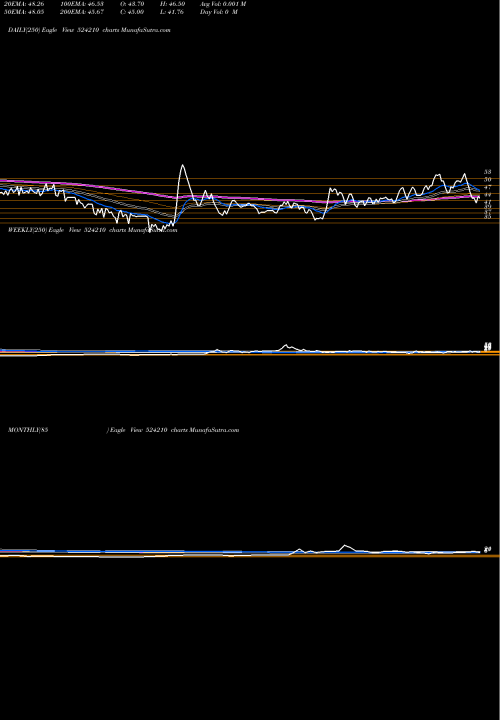Select the high price 'H:' value
500x720 pixels.
point(172,4)
